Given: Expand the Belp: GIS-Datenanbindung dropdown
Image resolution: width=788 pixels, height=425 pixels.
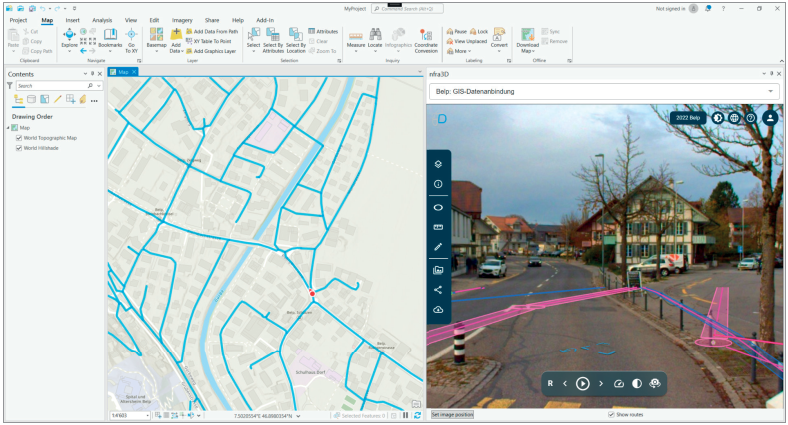Looking at the screenshot, I should tap(770, 91).
